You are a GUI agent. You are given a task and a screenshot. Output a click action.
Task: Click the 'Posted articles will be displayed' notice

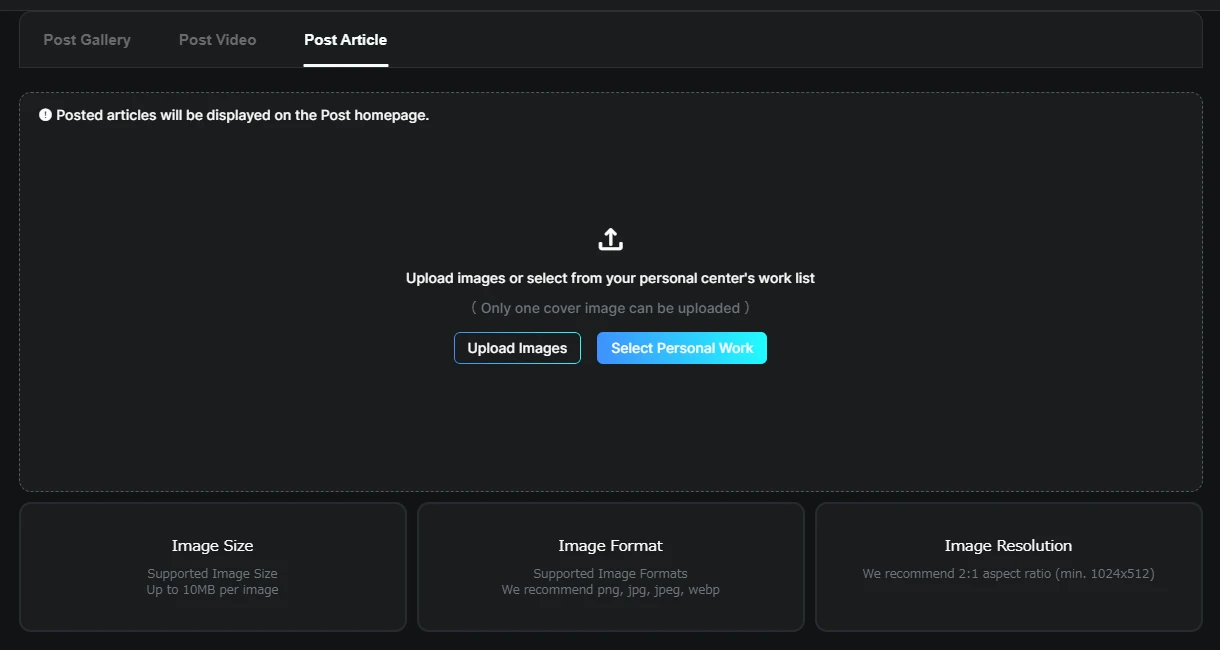tap(242, 115)
